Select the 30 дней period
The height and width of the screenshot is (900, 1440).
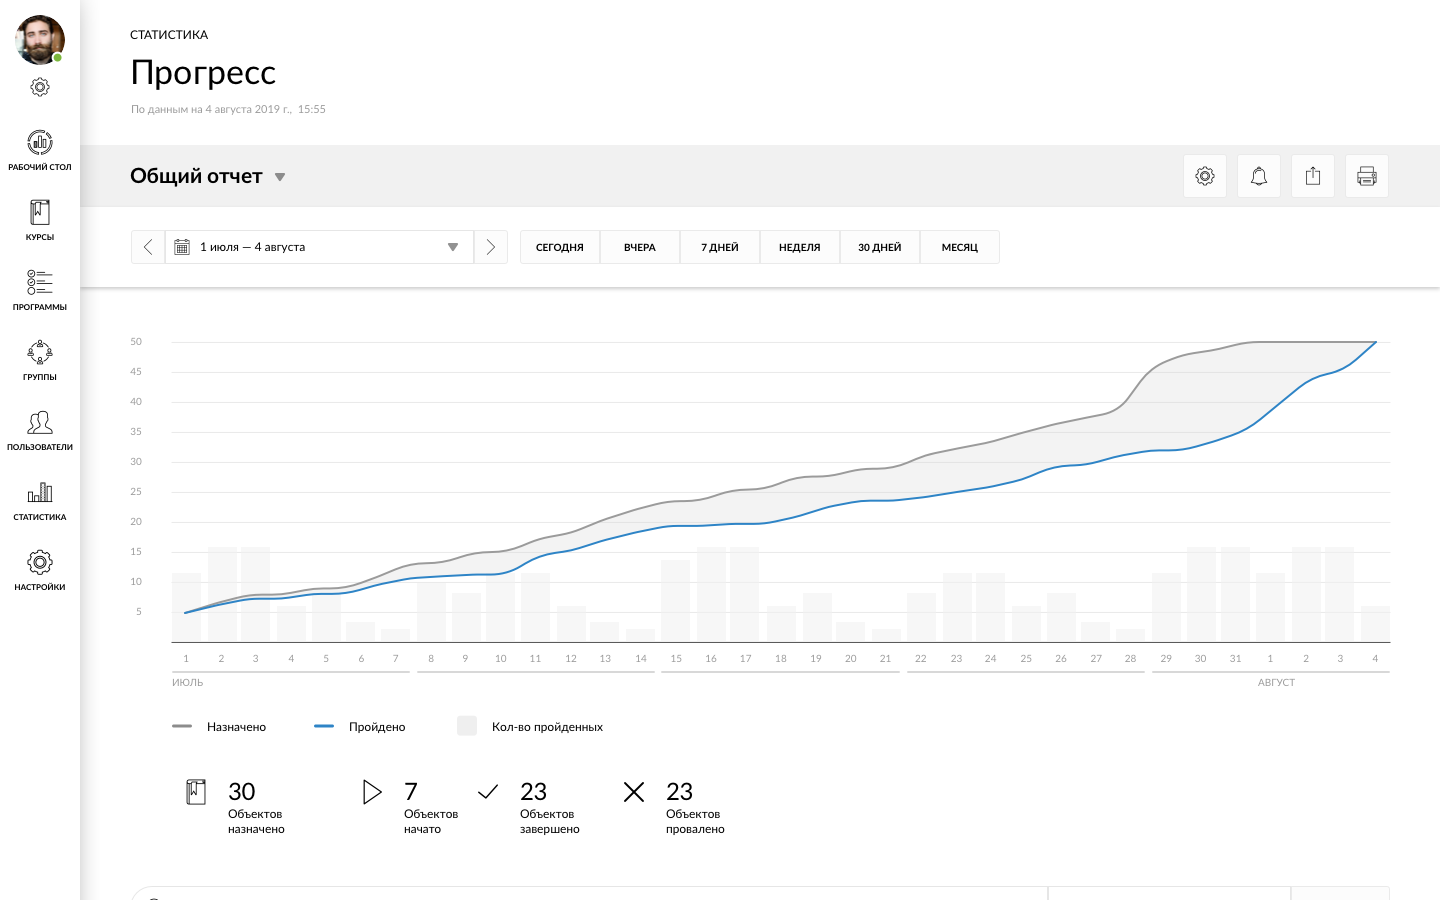(880, 247)
